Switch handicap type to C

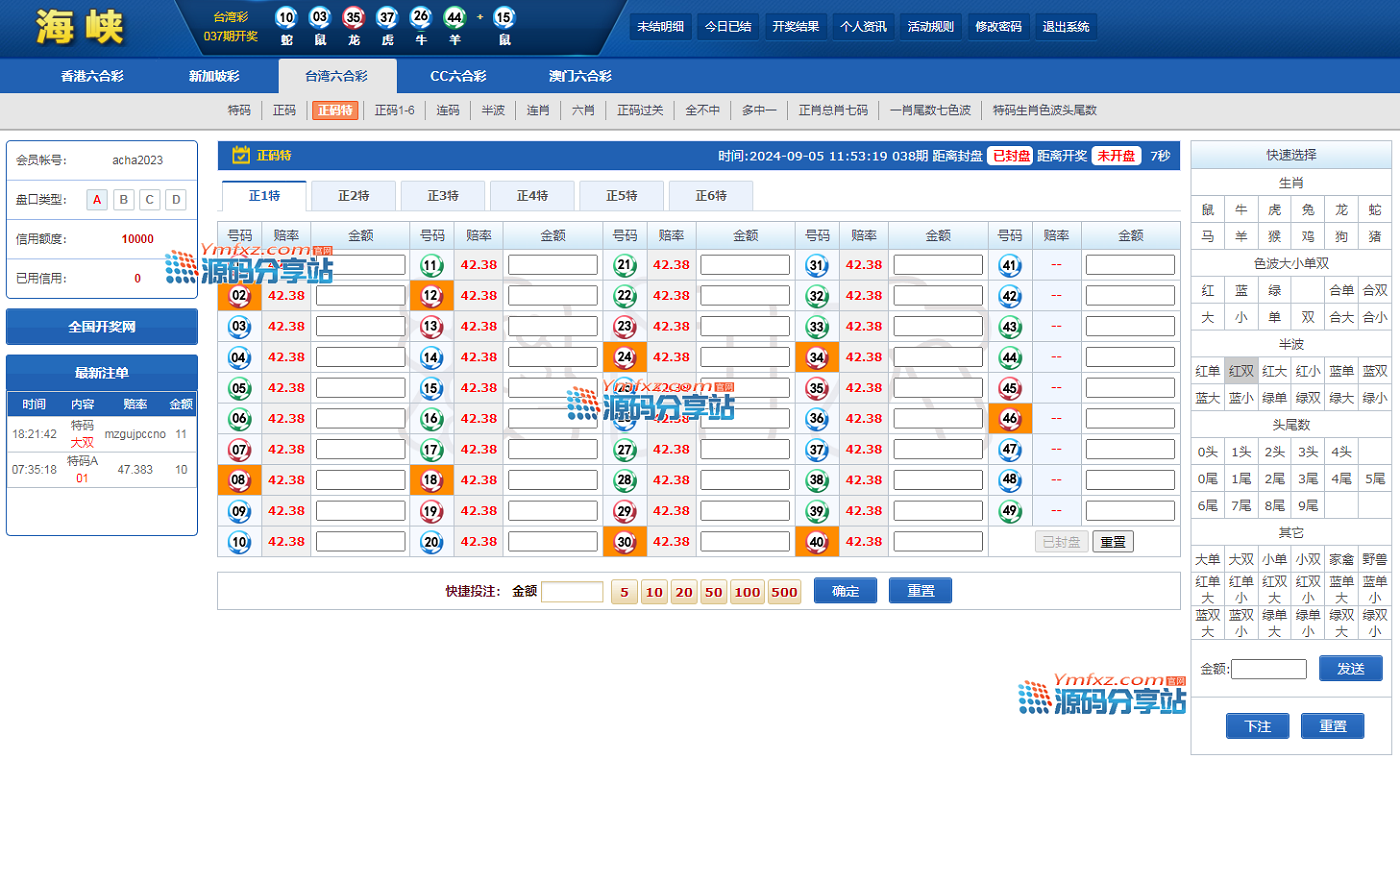point(150,200)
